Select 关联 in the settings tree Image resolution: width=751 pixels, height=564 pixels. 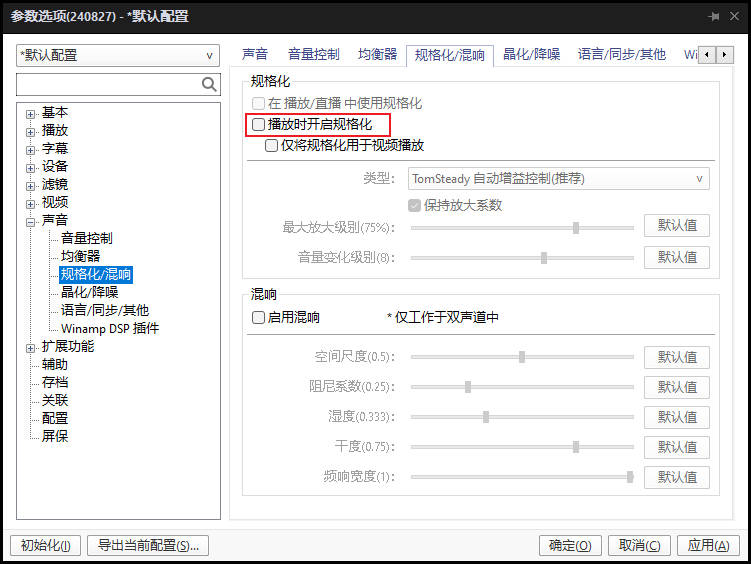tap(55, 400)
